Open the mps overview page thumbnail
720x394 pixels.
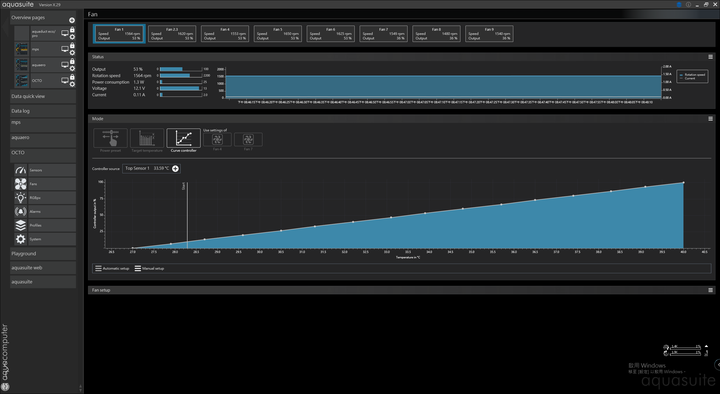[x=22, y=49]
